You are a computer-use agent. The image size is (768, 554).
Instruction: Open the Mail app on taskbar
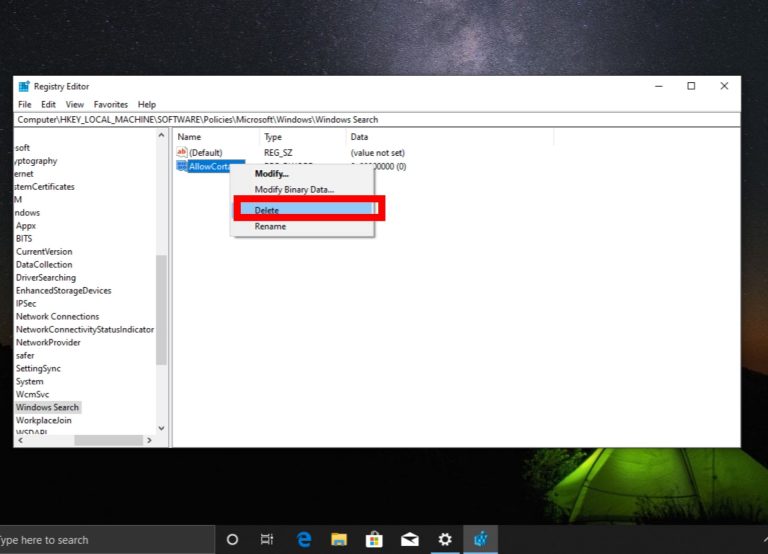click(409, 539)
